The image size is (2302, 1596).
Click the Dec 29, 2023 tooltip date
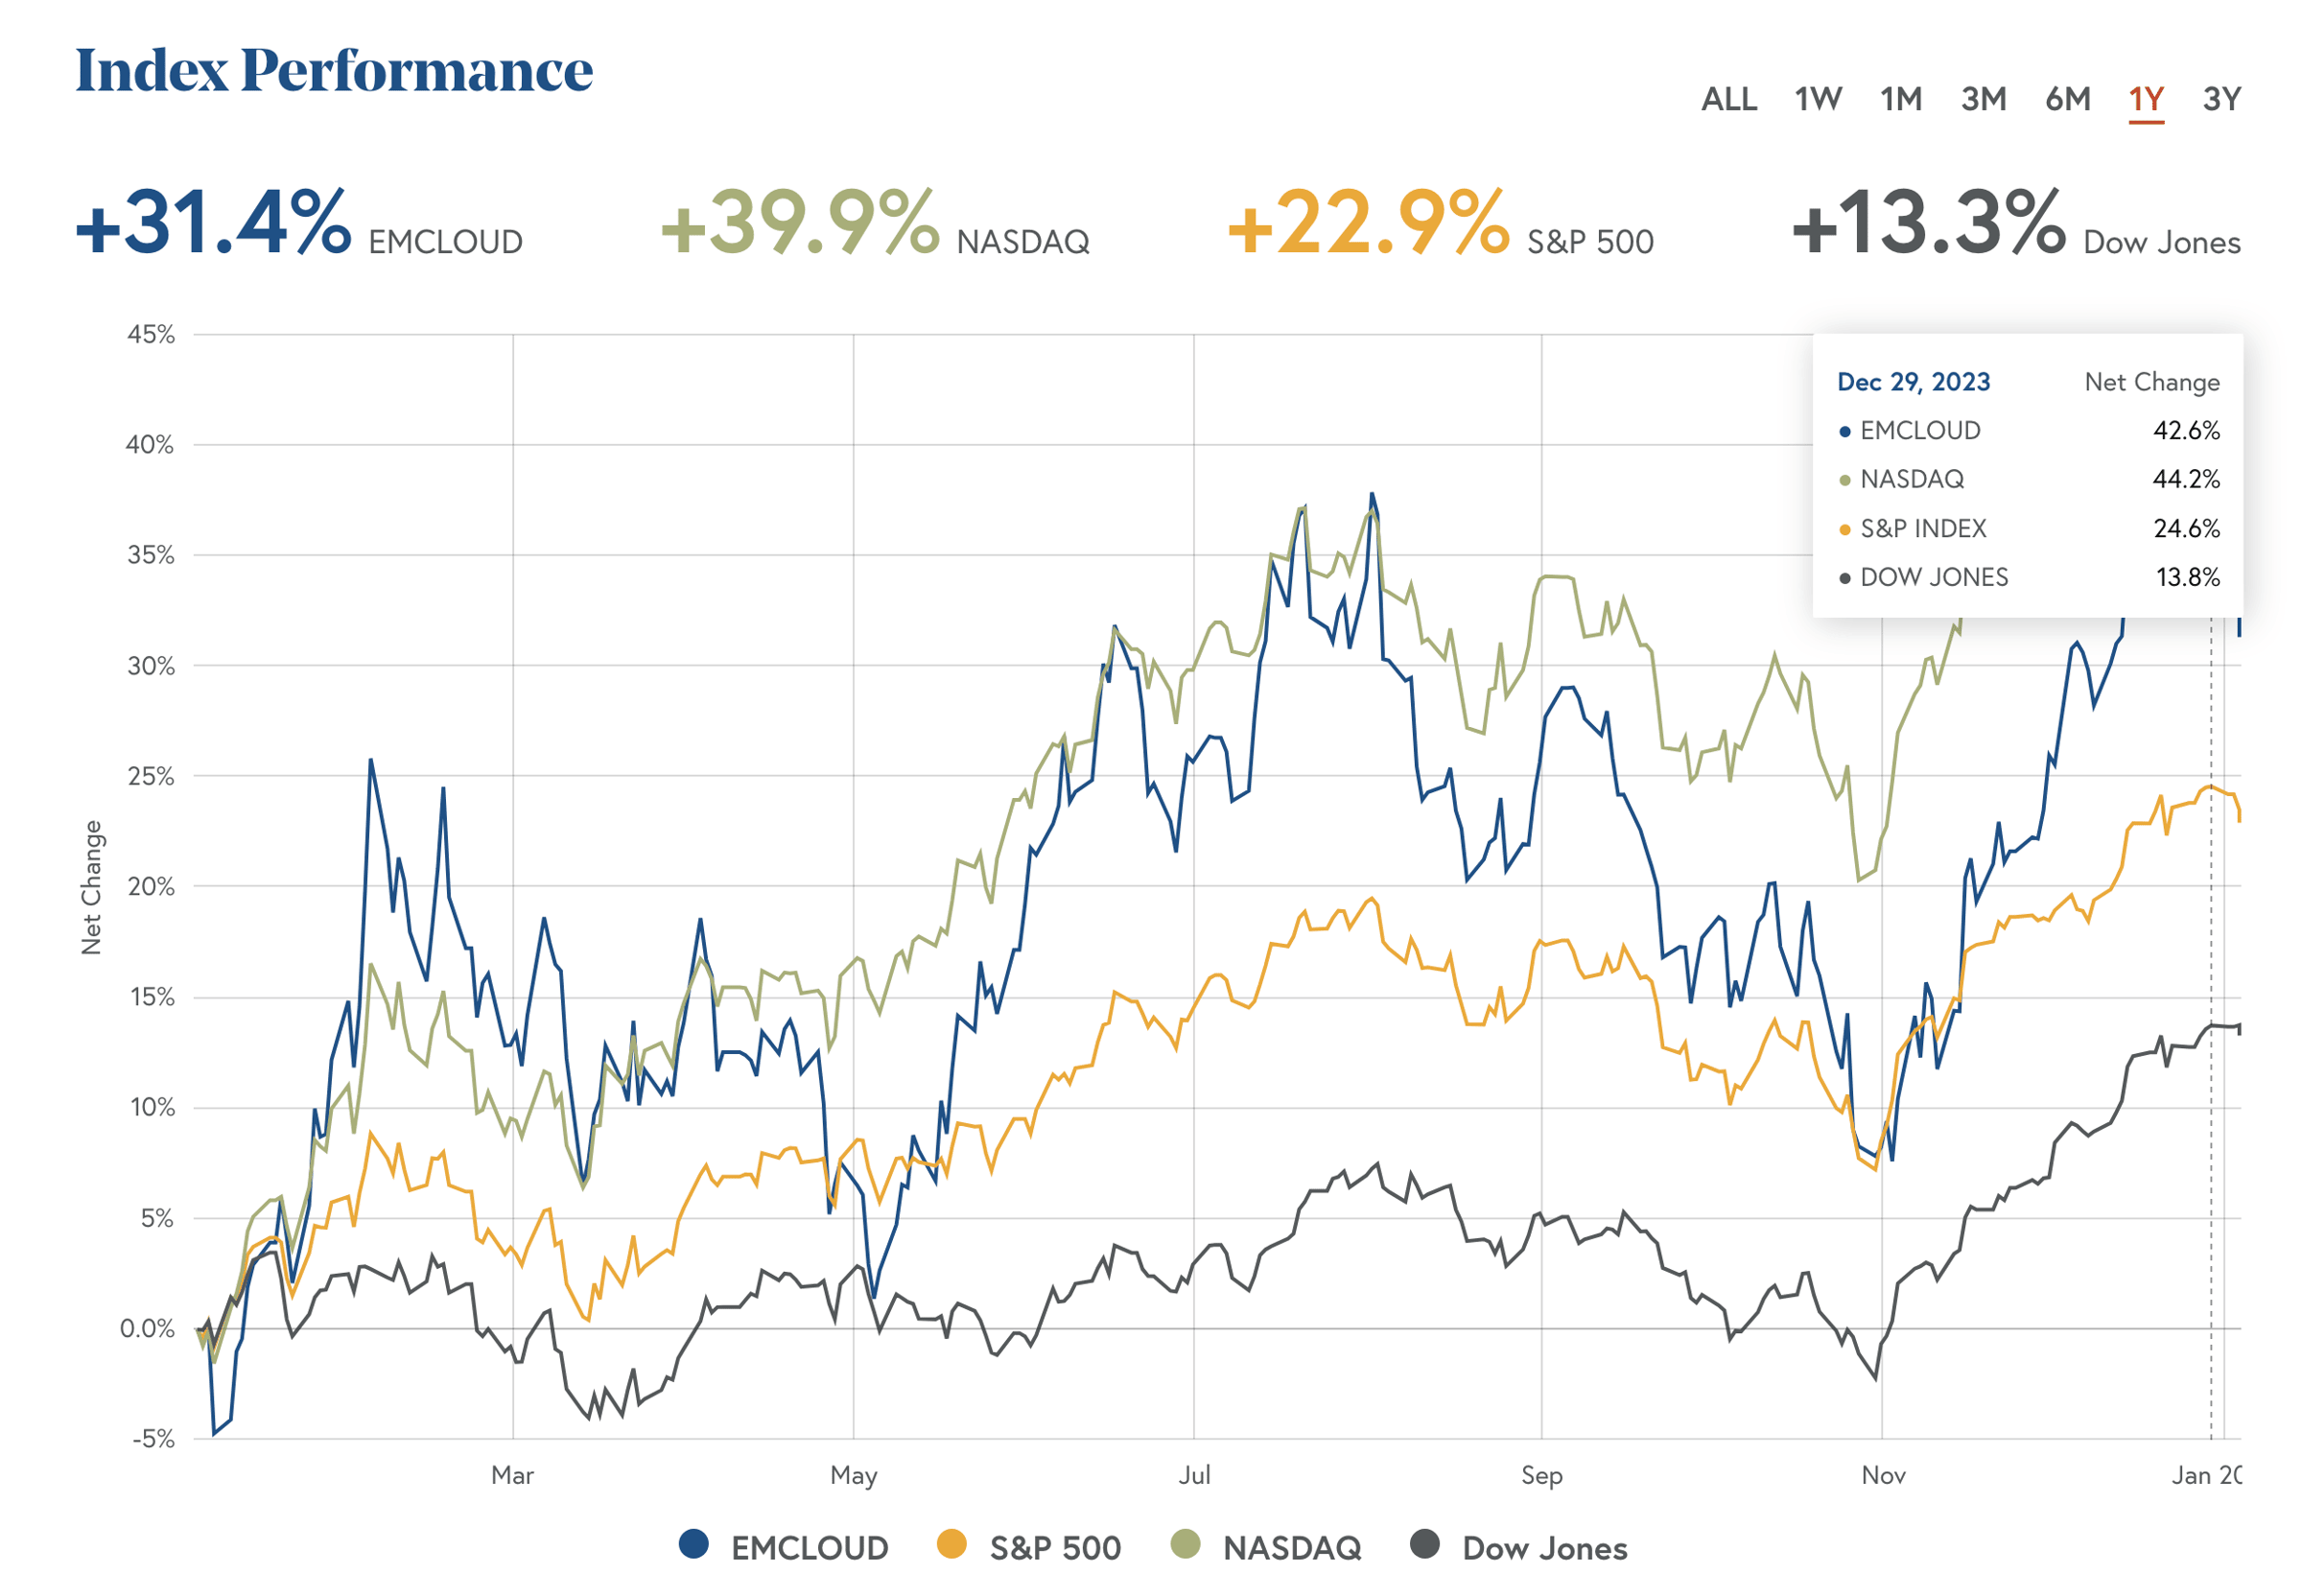[1913, 382]
